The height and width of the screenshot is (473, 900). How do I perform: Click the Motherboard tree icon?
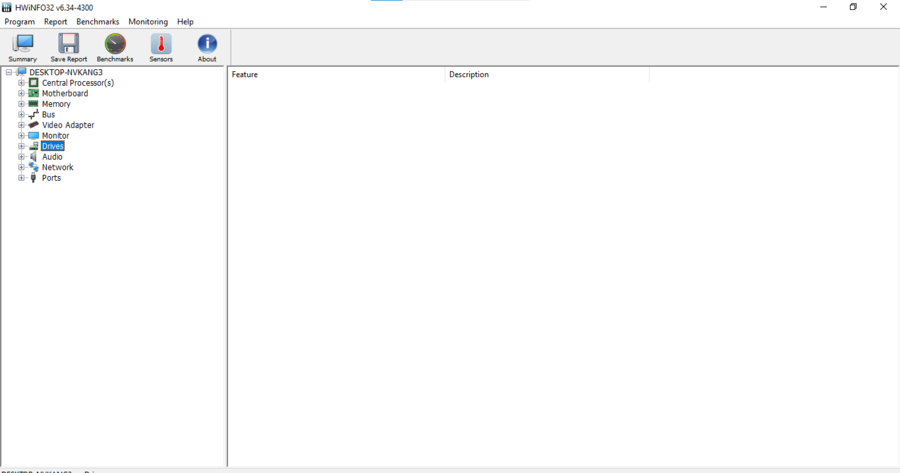point(34,93)
